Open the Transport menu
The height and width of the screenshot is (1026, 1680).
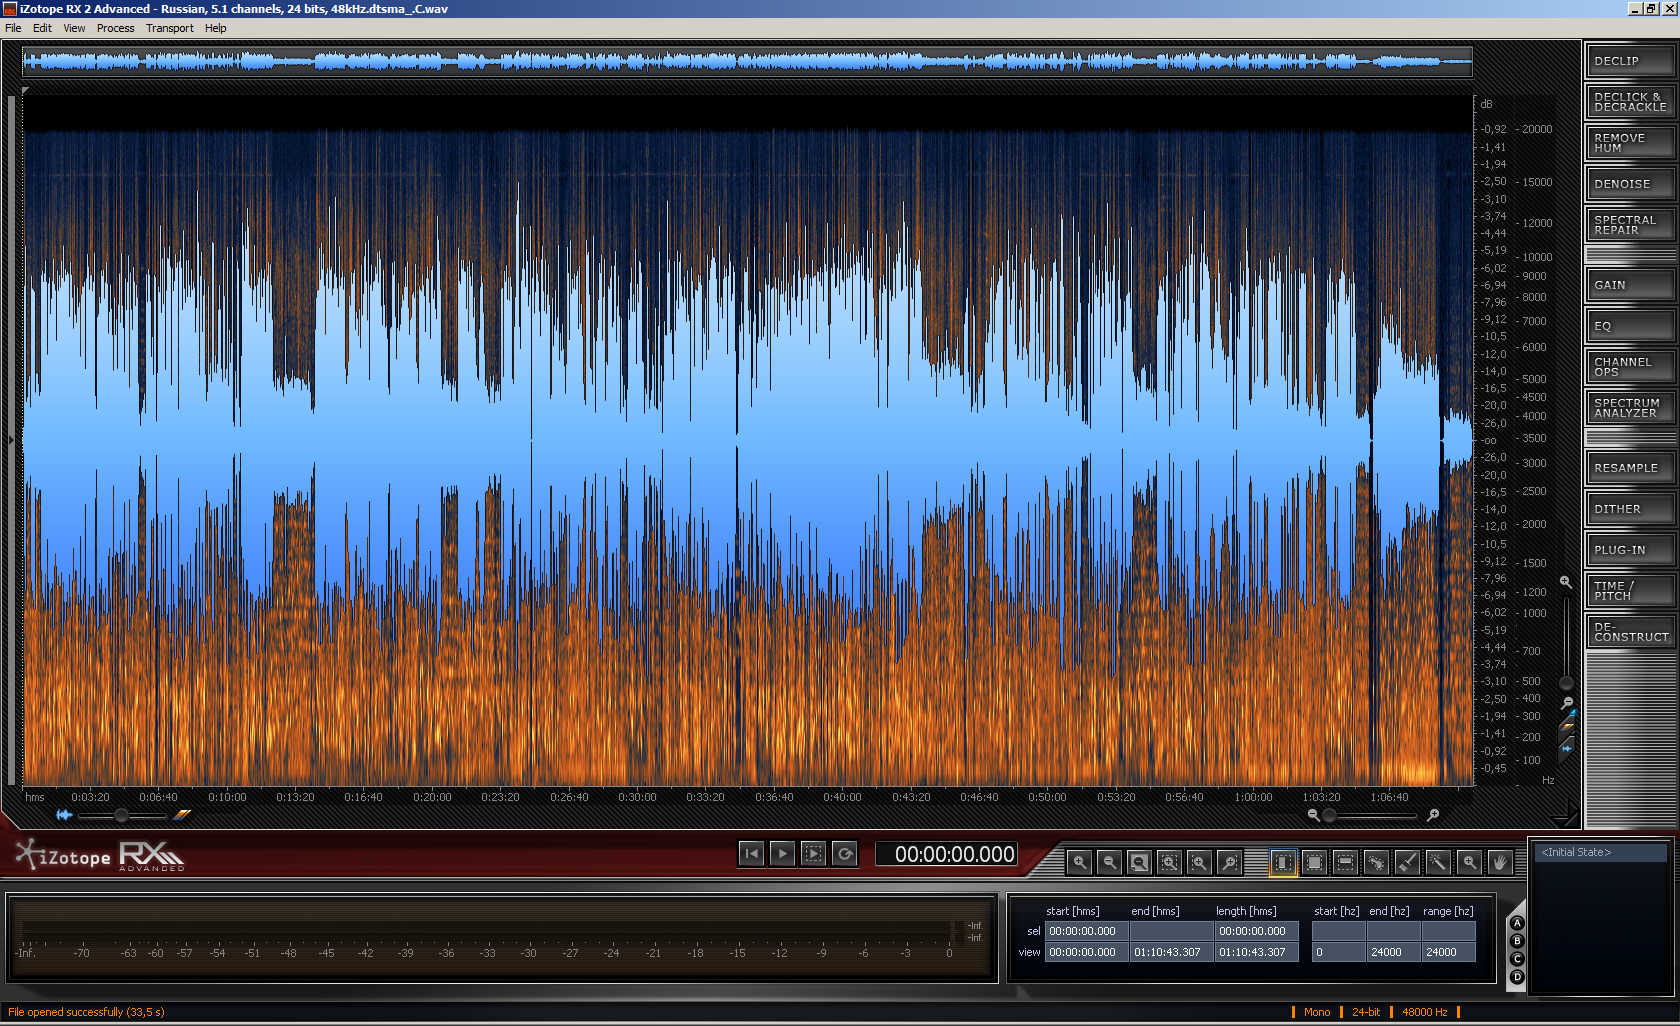pyautogui.click(x=170, y=28)
